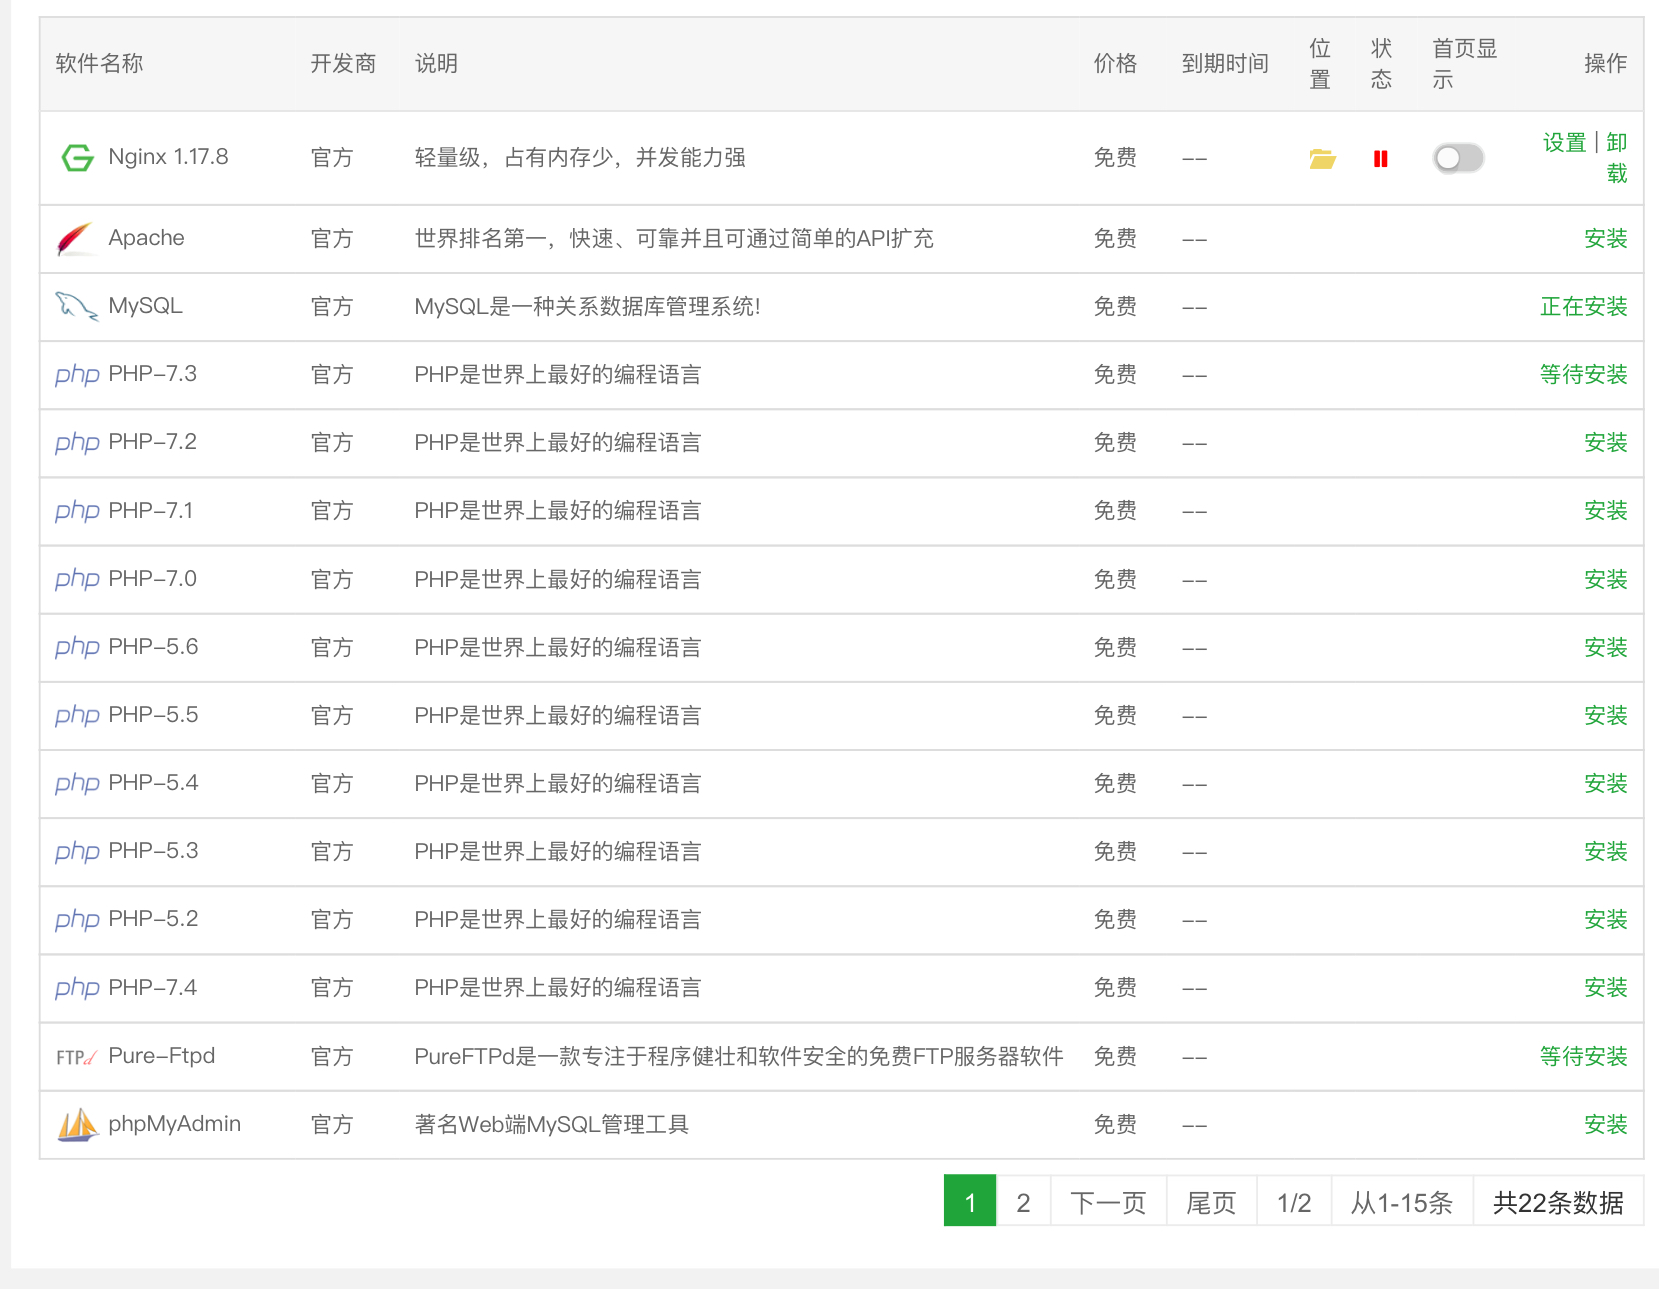Install PHP-7.0

(1606, 580)
